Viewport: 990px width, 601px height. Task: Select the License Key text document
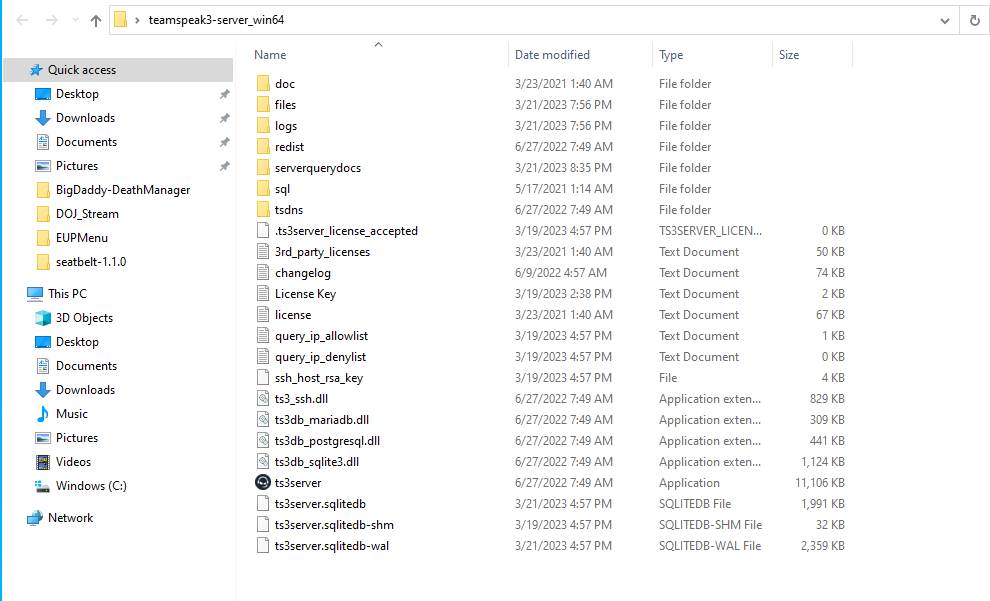pyautogui.click(x=305, y=294)
